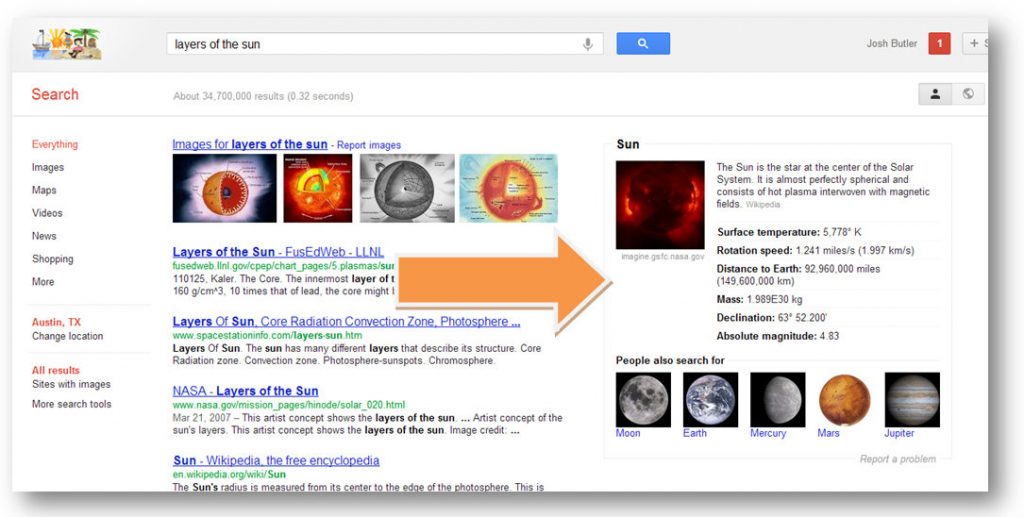Switch to global results globe icon
This screenshot has height=517, width=1024.
point(968,94)
